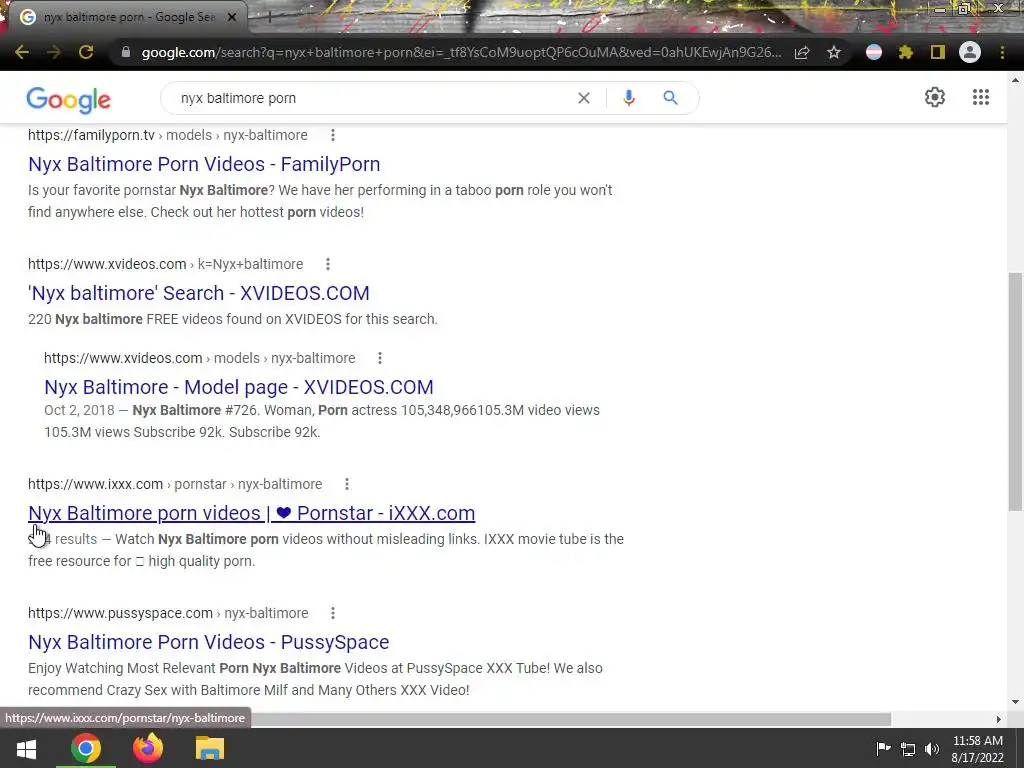Open the network tray icon
This screenshot has width=1024, height=768.
pos(908,749)
